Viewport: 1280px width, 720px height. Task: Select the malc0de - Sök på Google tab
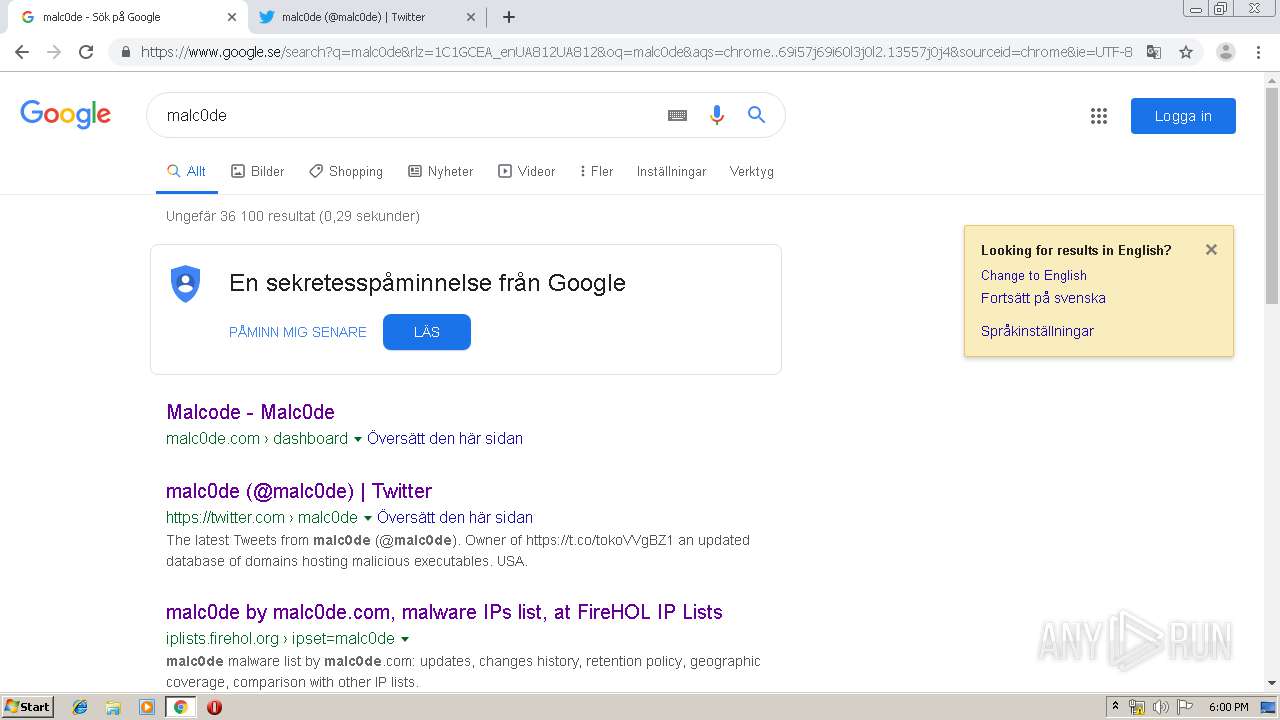coord(128,17)
